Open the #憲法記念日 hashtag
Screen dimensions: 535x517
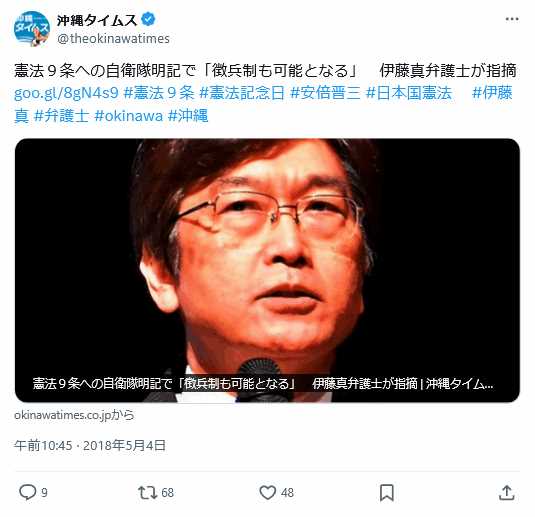click(242, 92)
